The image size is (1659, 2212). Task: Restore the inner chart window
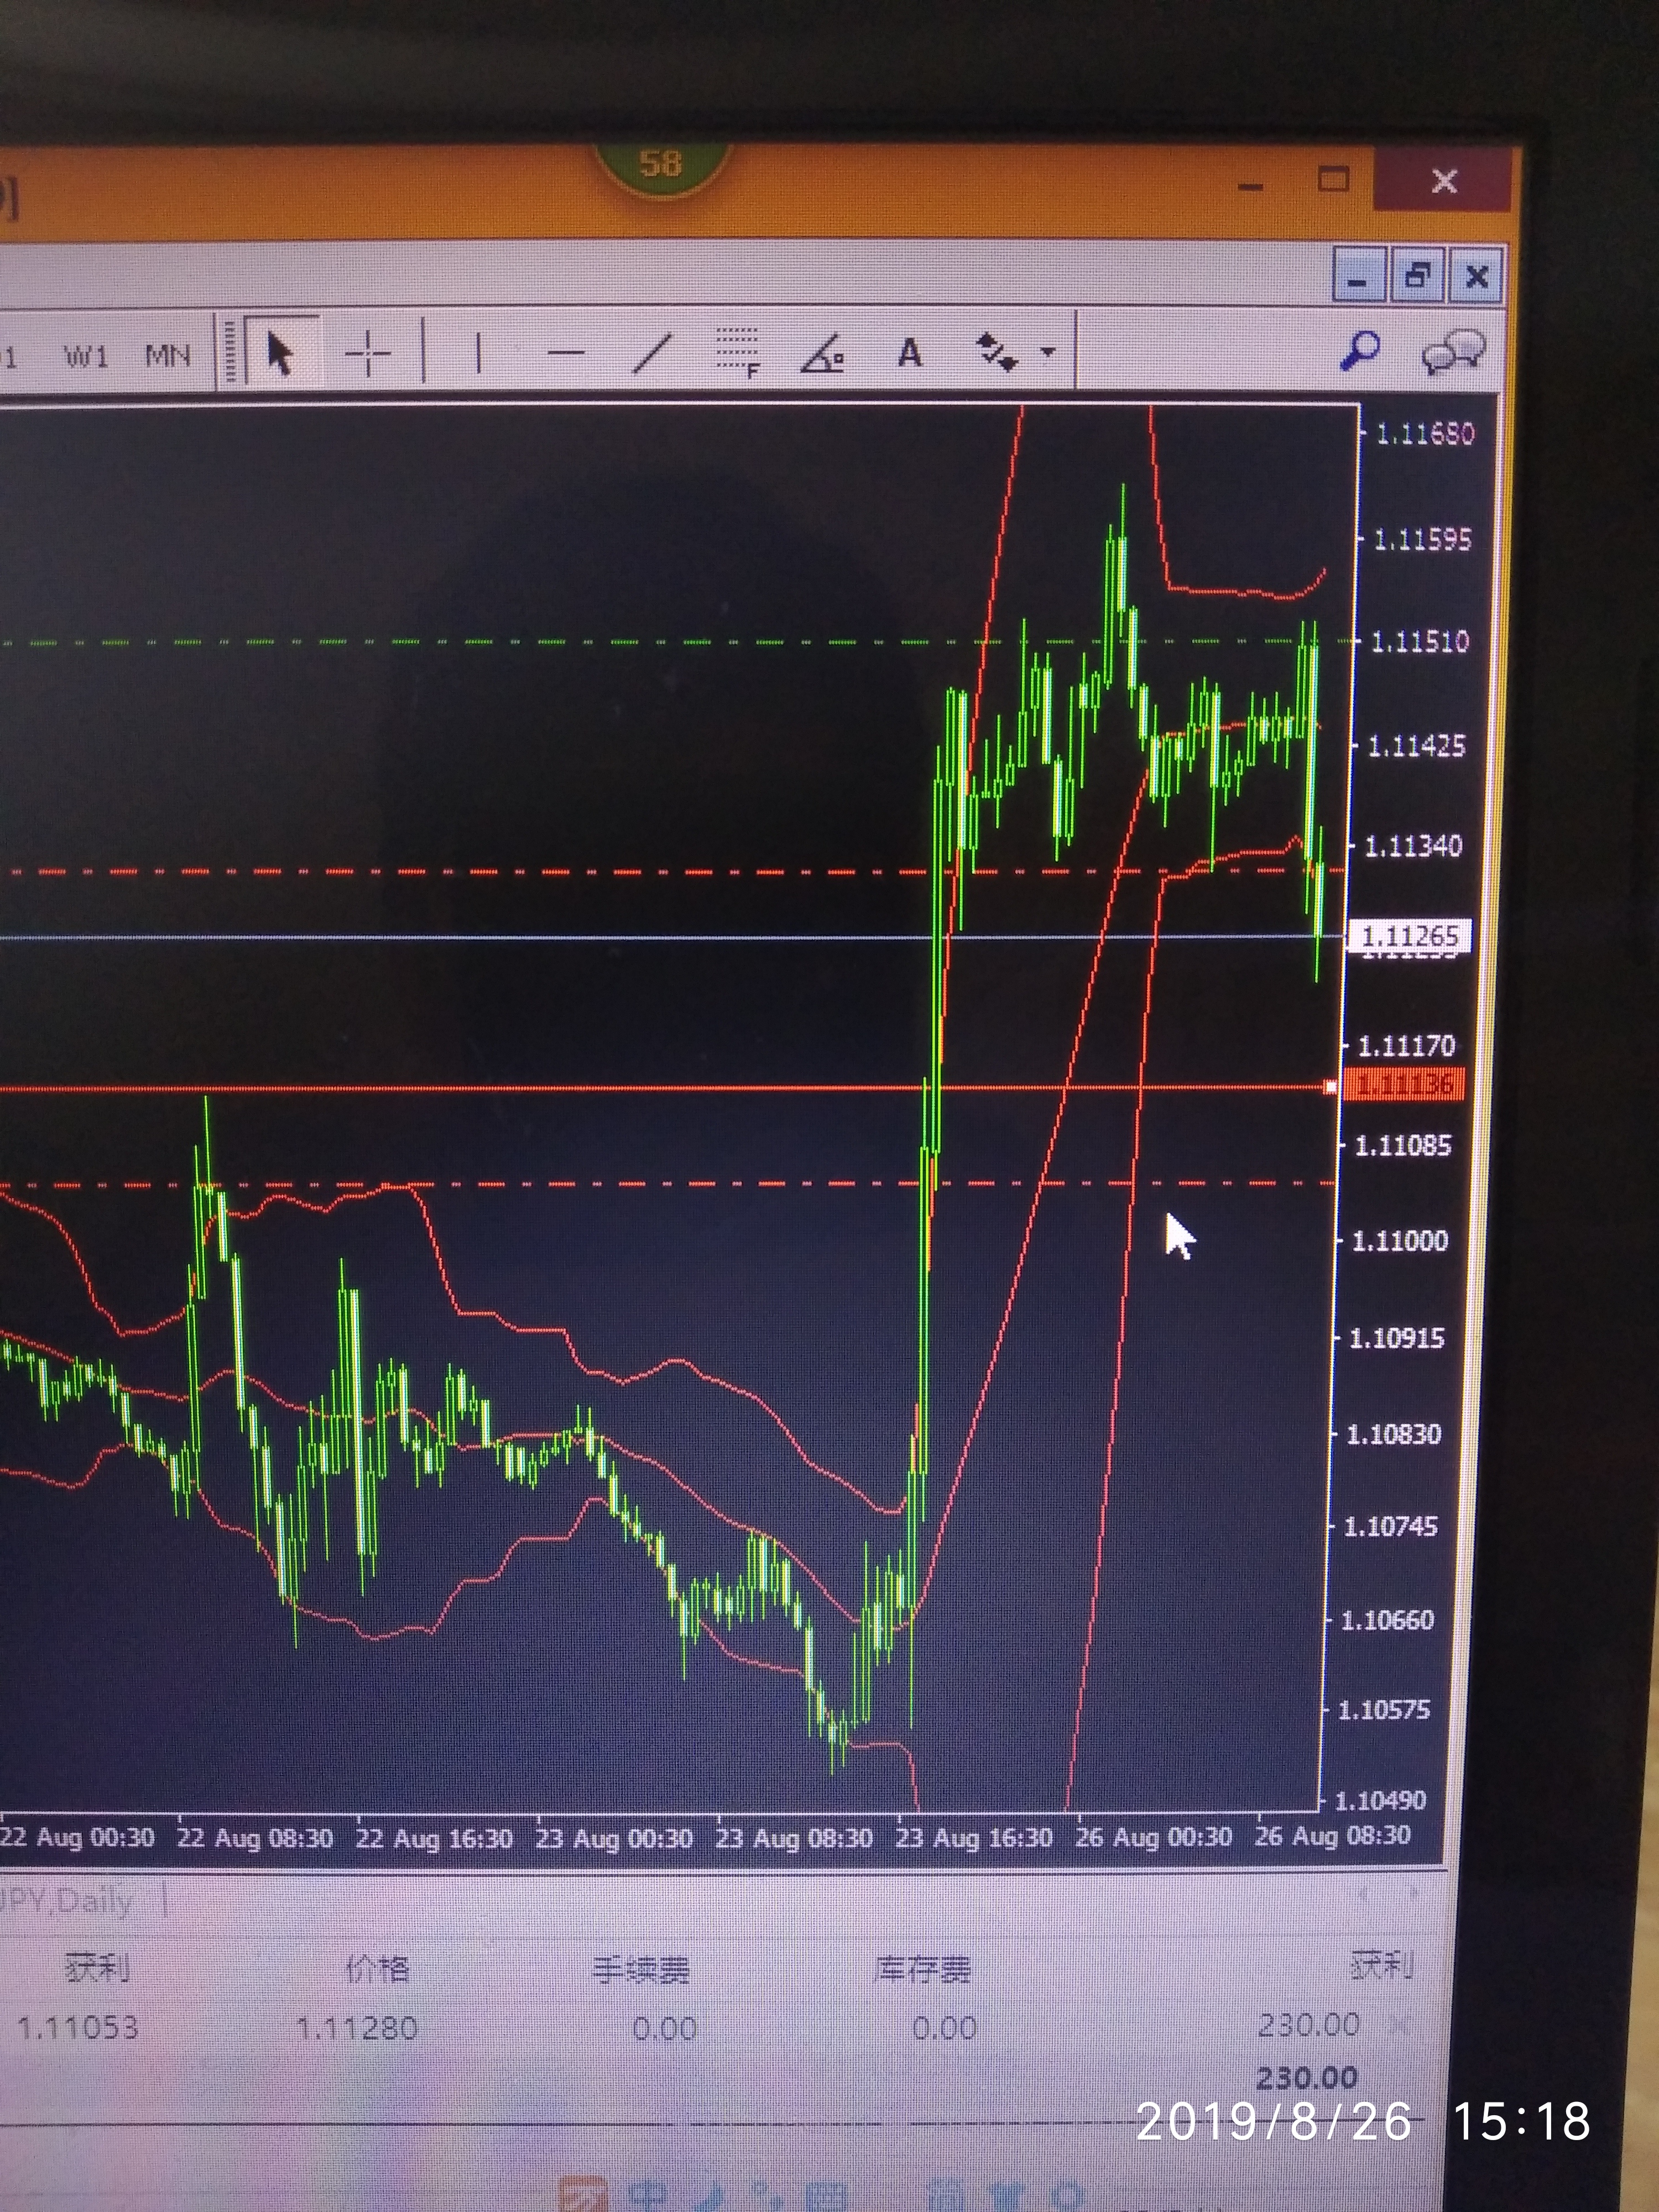[x=1417, y=275]
